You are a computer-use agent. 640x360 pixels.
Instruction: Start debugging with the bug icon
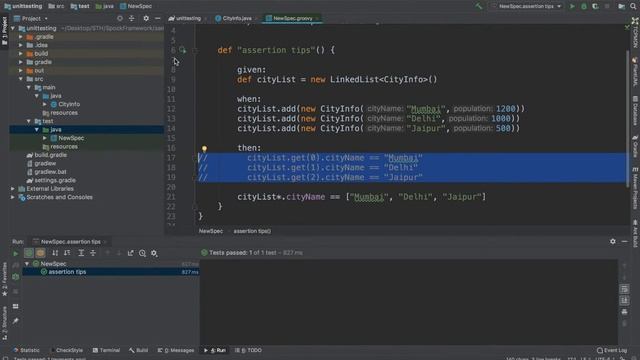click(584, 6)
